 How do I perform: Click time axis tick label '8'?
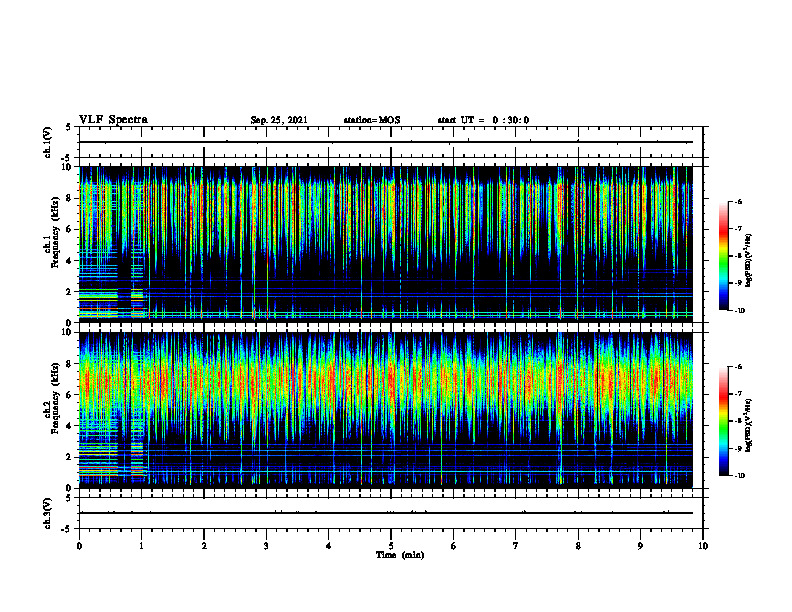tap(578, 546)
